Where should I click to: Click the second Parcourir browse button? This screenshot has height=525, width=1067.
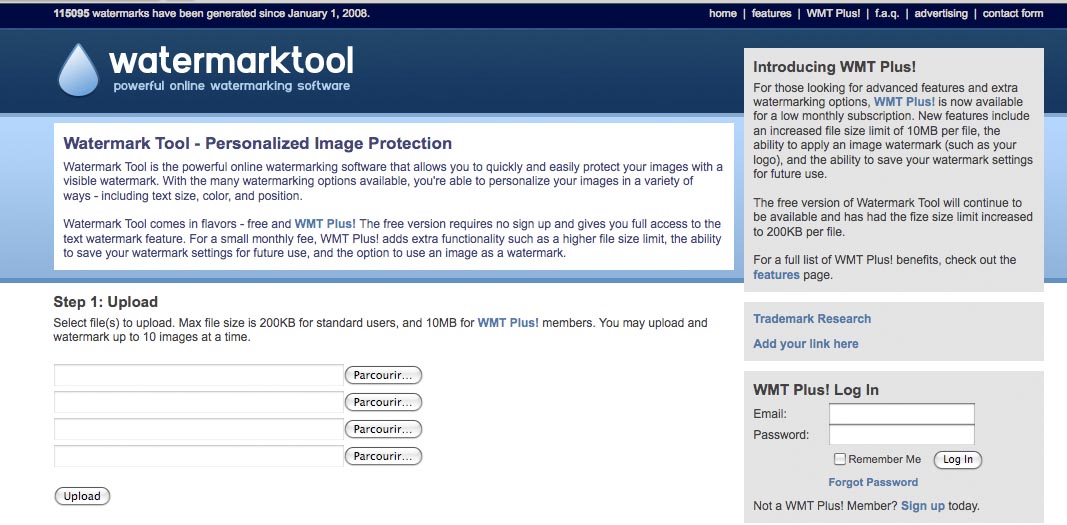(383, 403)
